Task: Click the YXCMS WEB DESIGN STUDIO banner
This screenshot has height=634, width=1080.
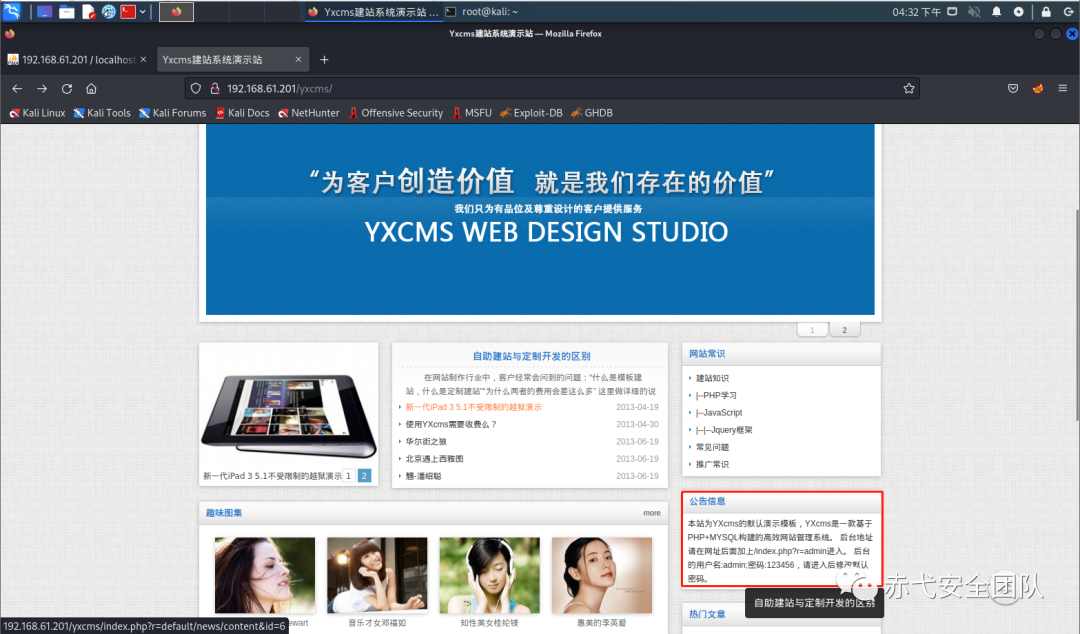Action: coord(540,219)
